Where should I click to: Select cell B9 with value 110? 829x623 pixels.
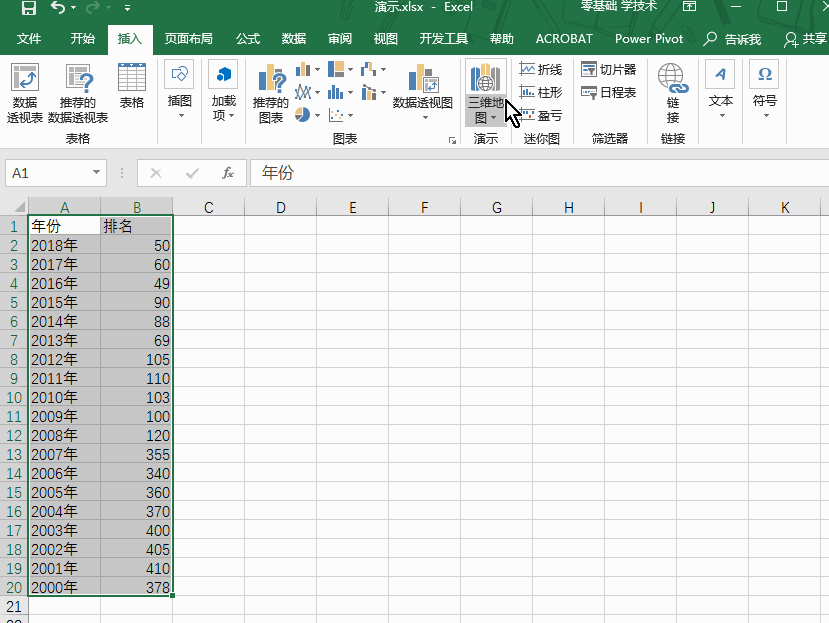tap(136, 379)
